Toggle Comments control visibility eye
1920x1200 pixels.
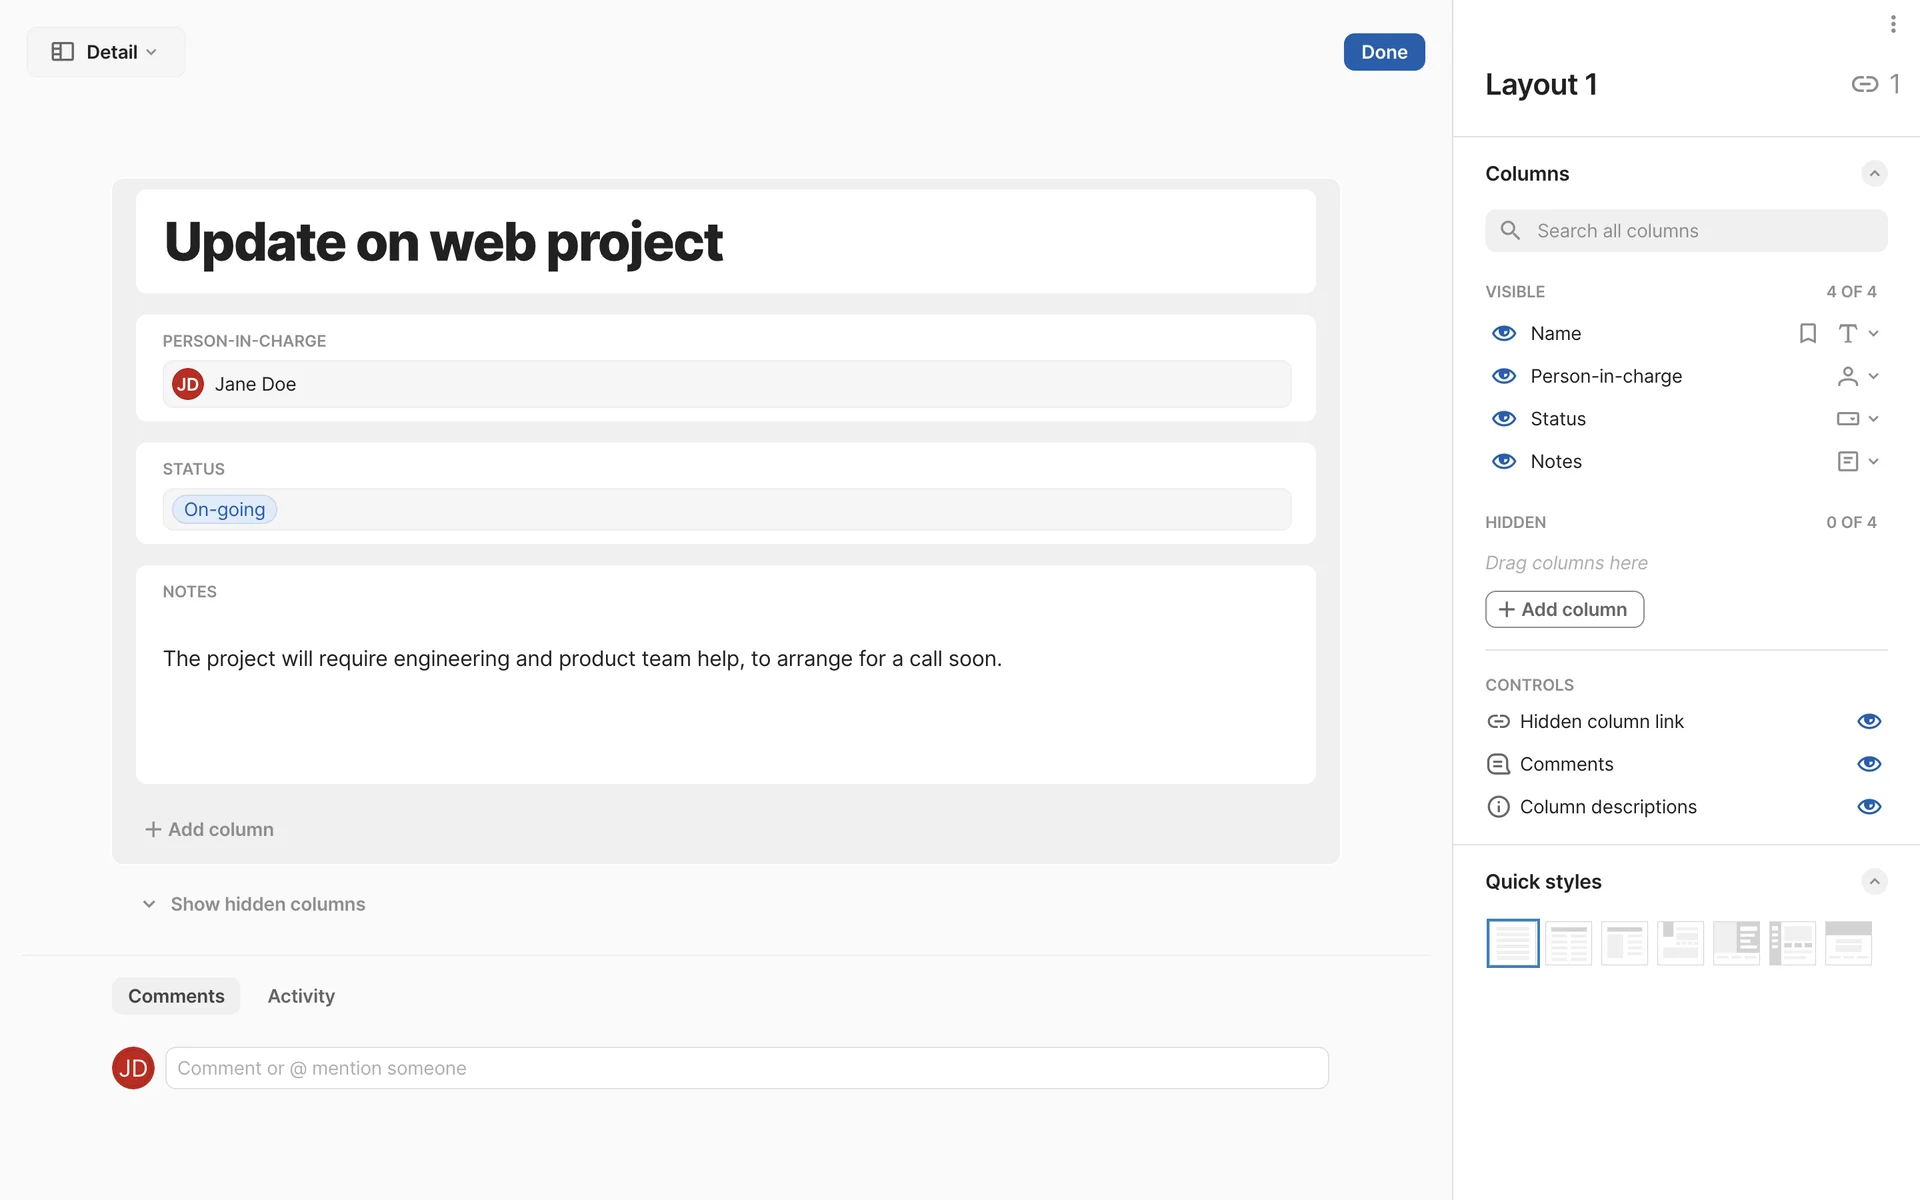pos(1868,764)
